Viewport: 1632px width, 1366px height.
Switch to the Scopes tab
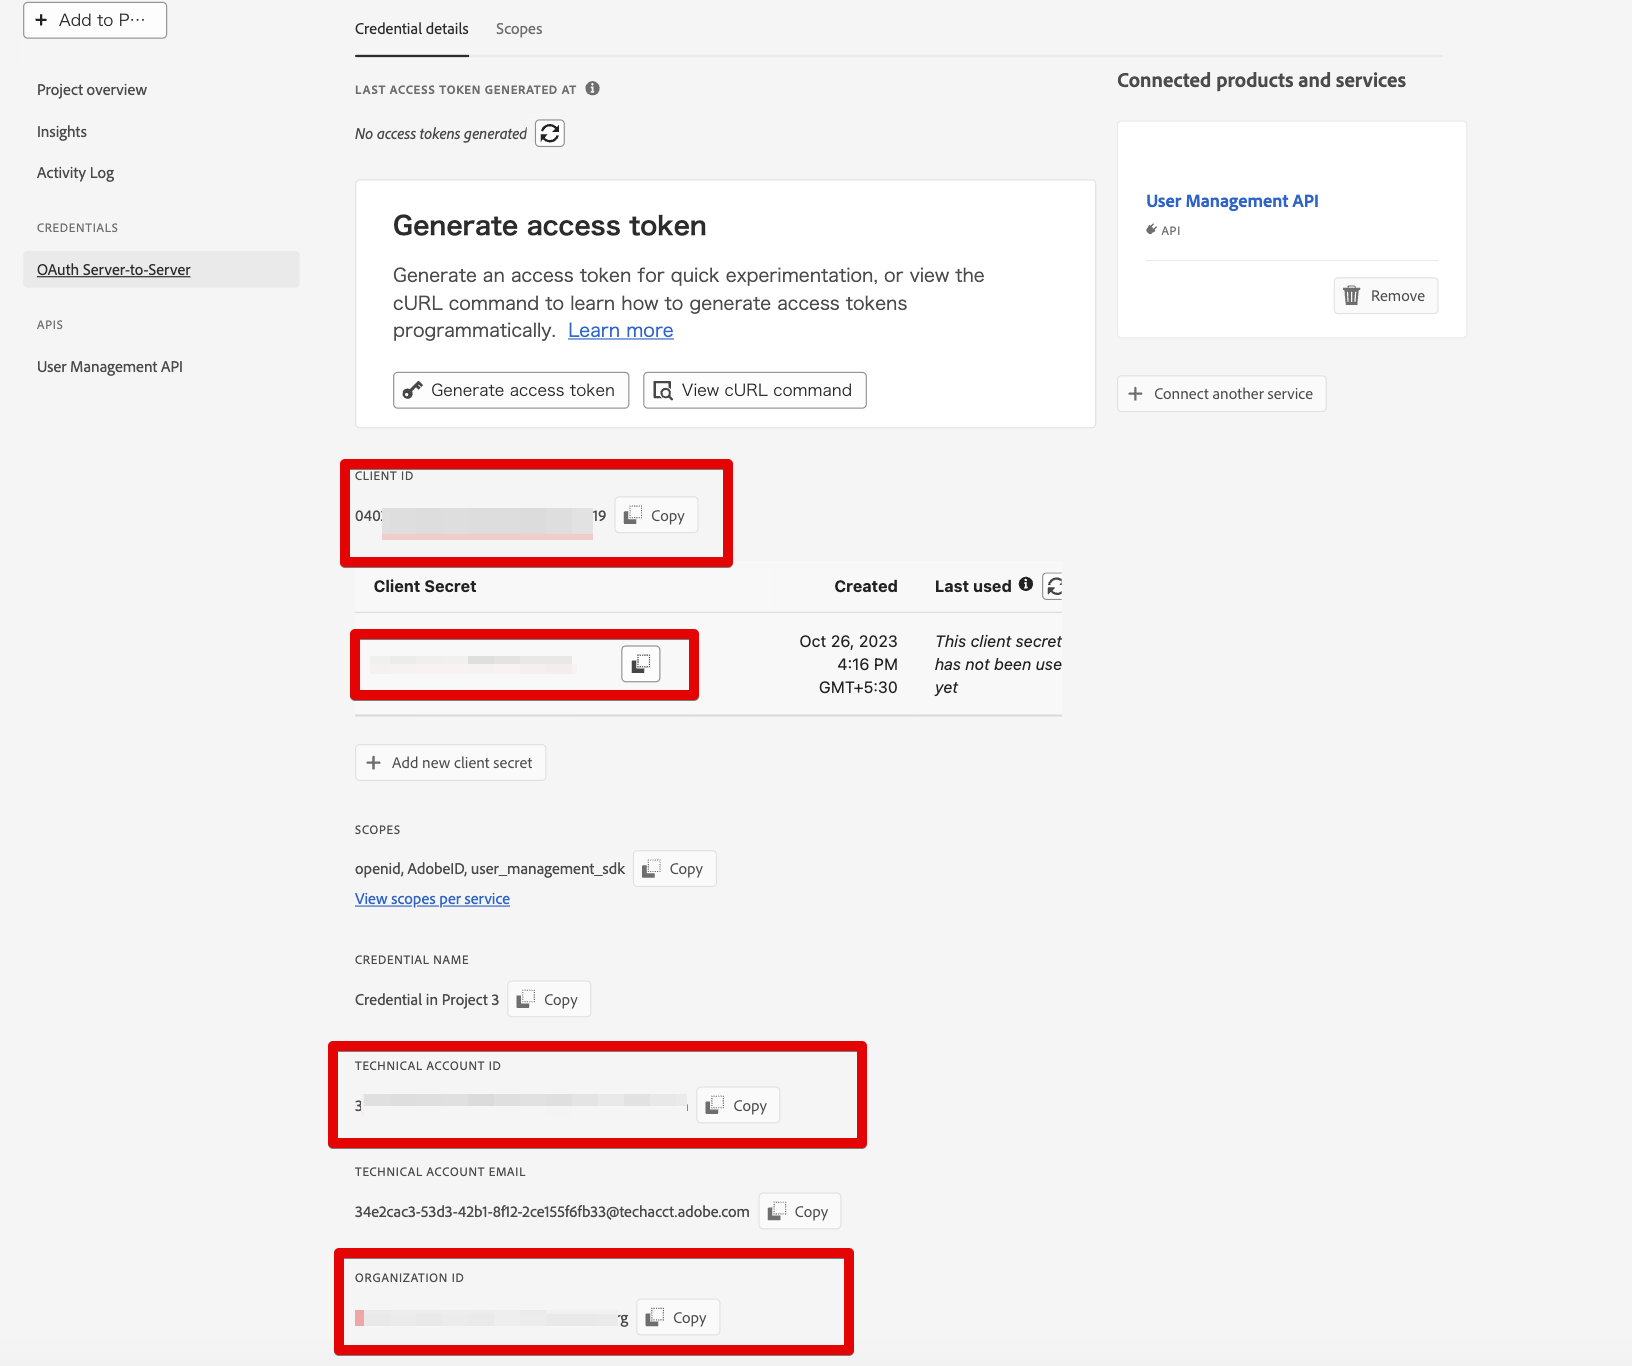[x=519, y=29]
